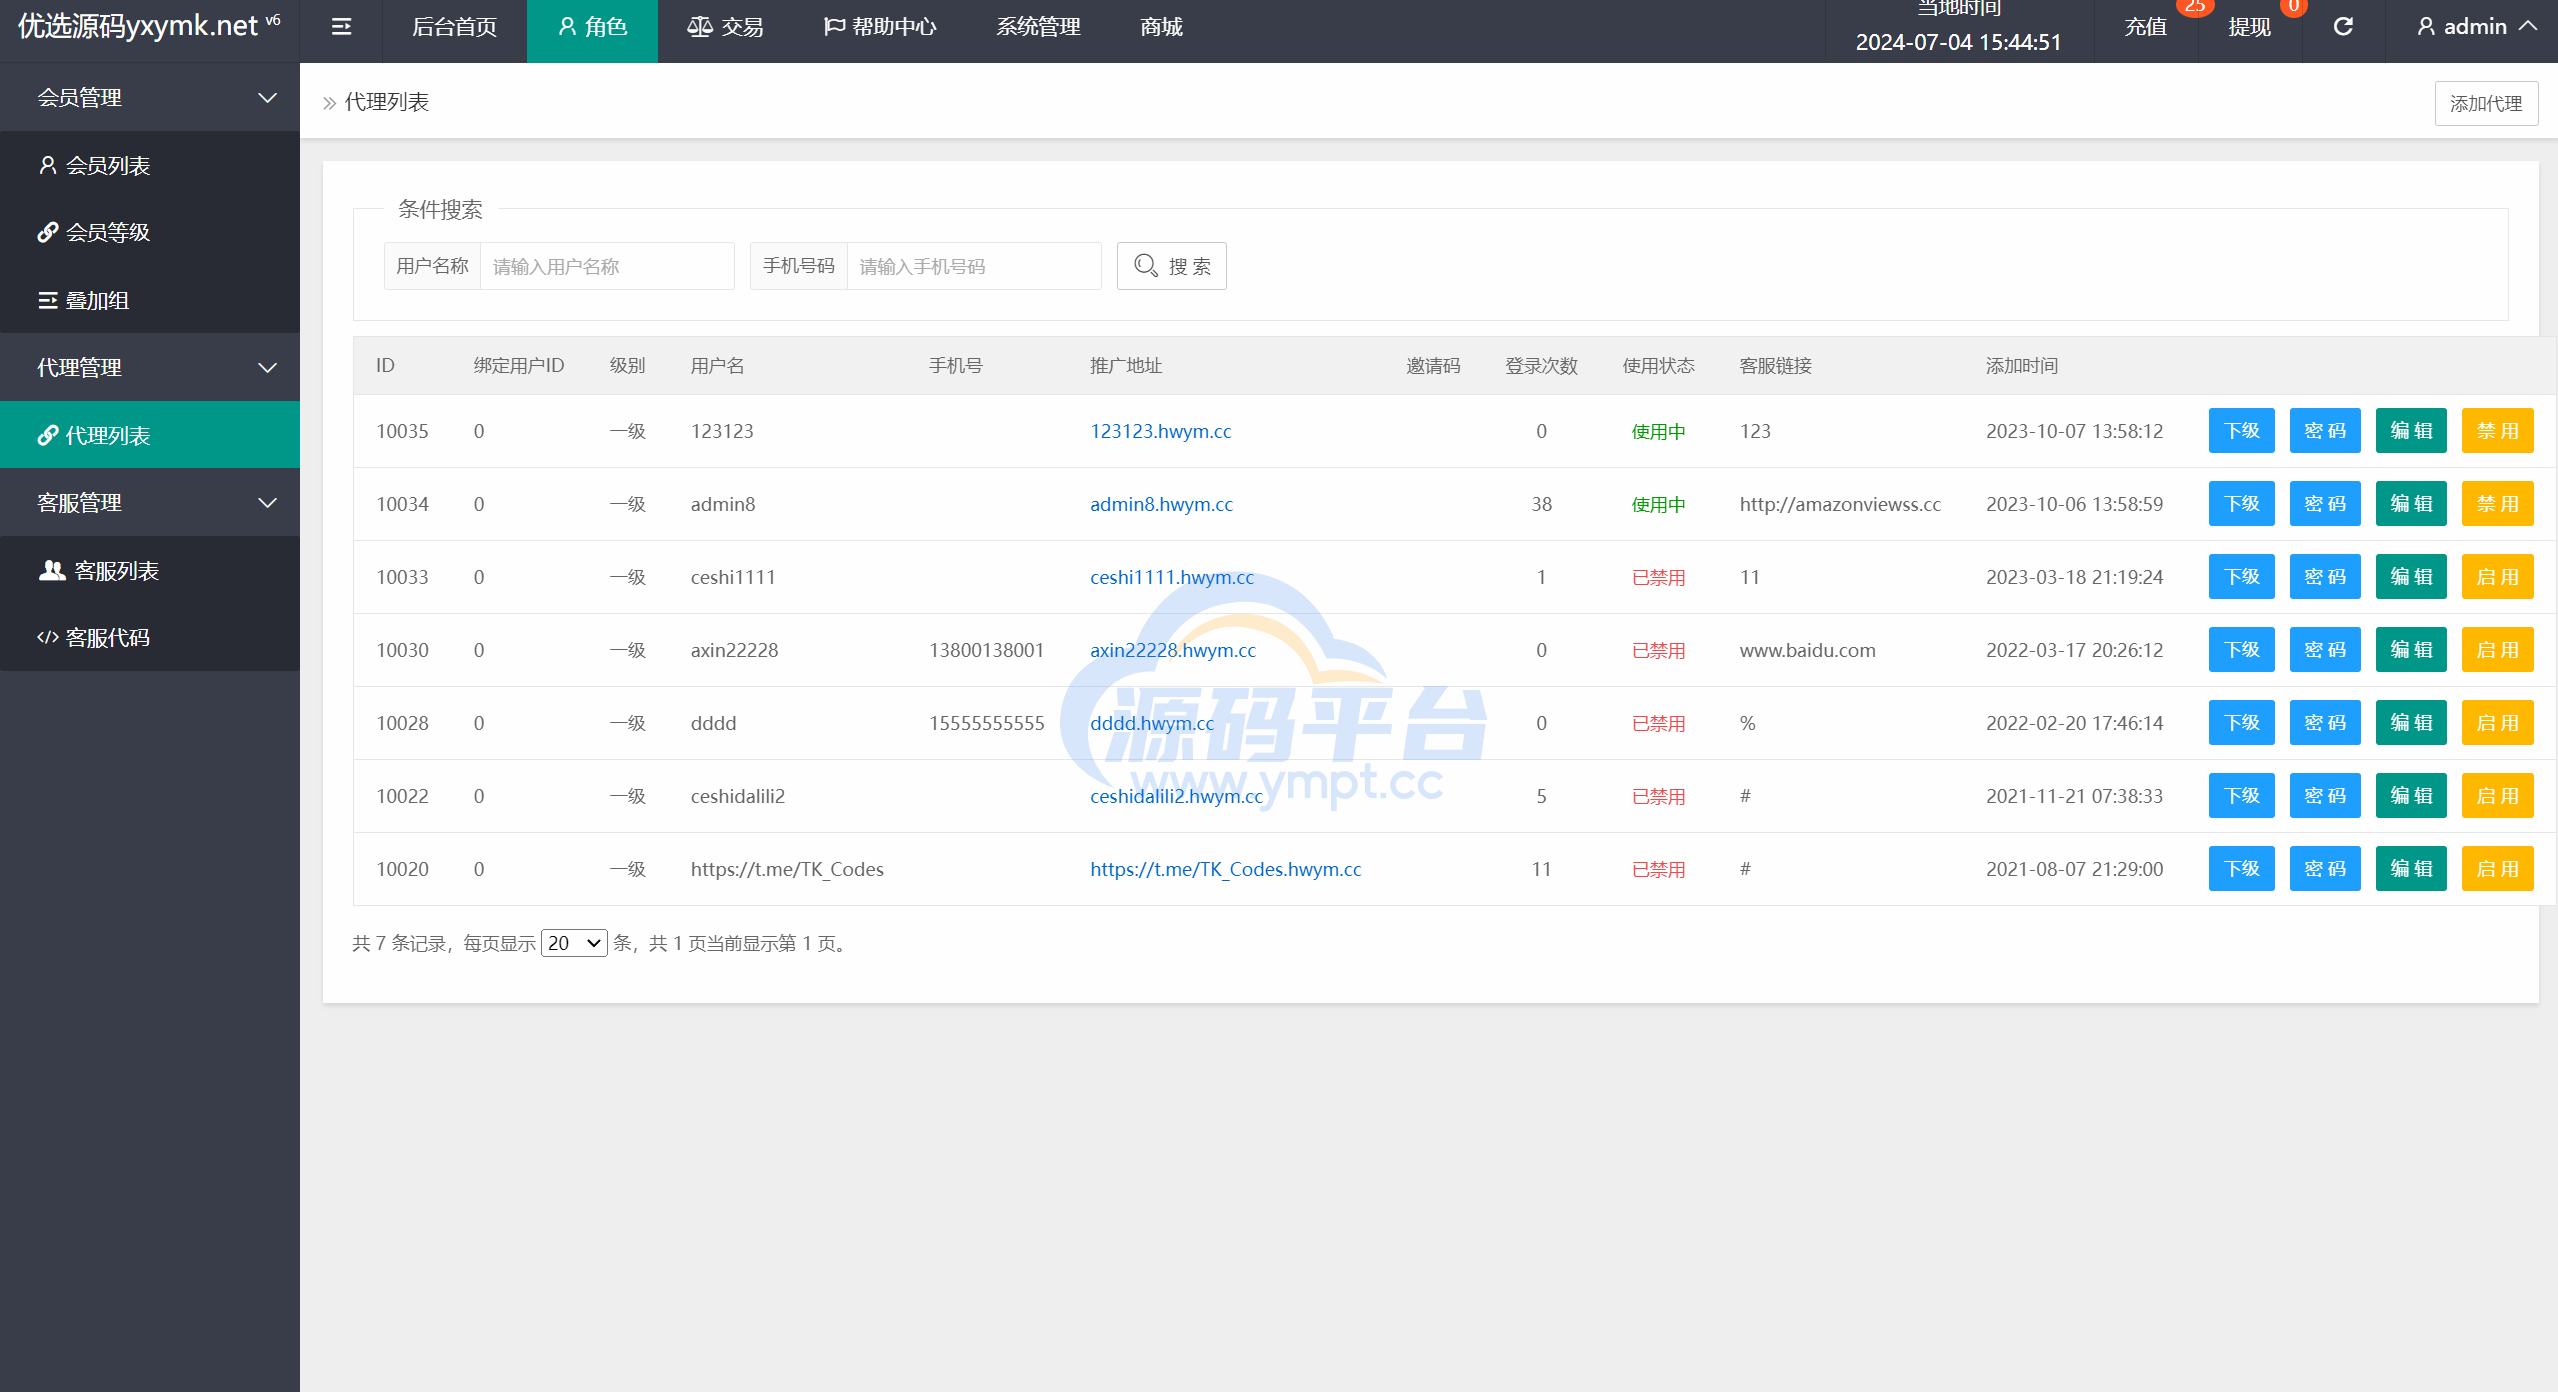Click the magnifier icon in search button
This screenshot has height=1392, width=2558.
(x=1146, y=266)
